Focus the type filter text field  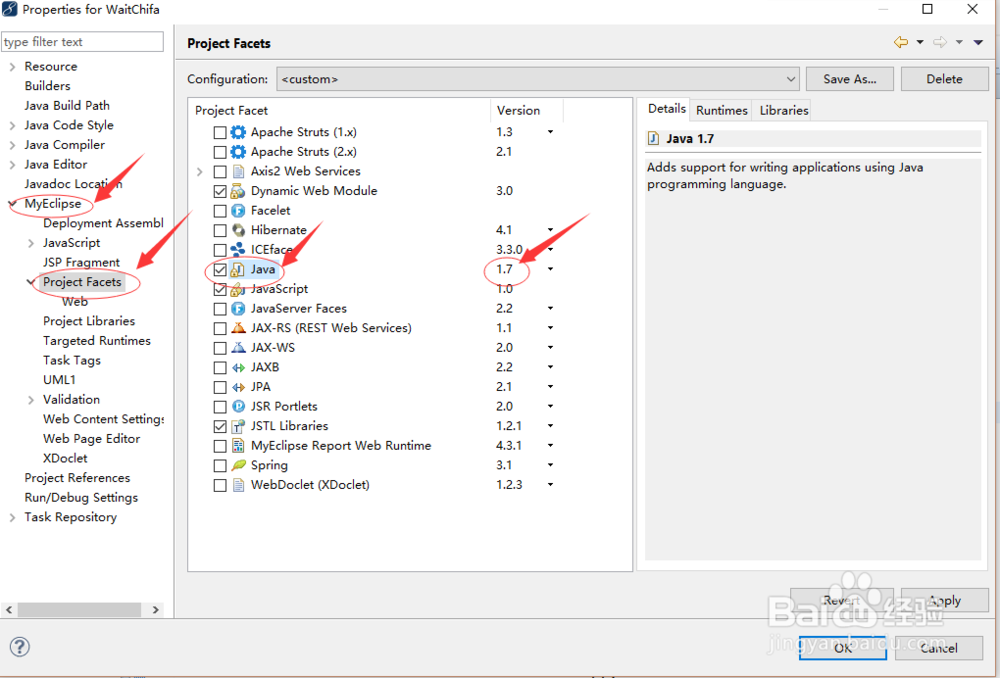(82, 41)
